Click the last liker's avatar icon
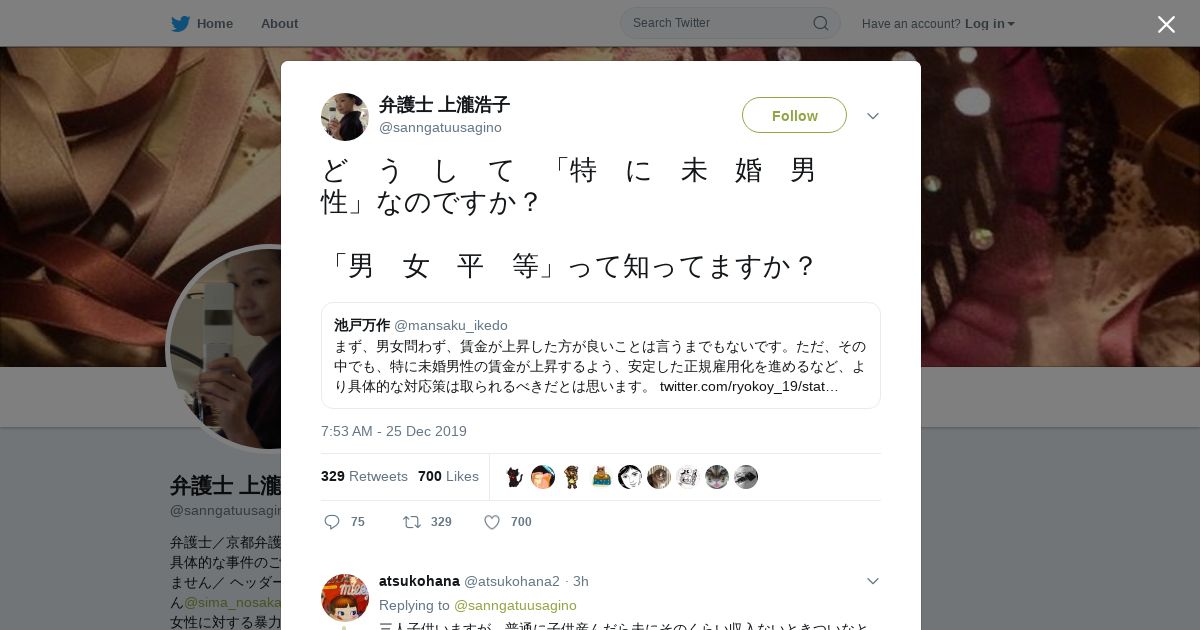 pyautogui.click(x=746, y=477)
